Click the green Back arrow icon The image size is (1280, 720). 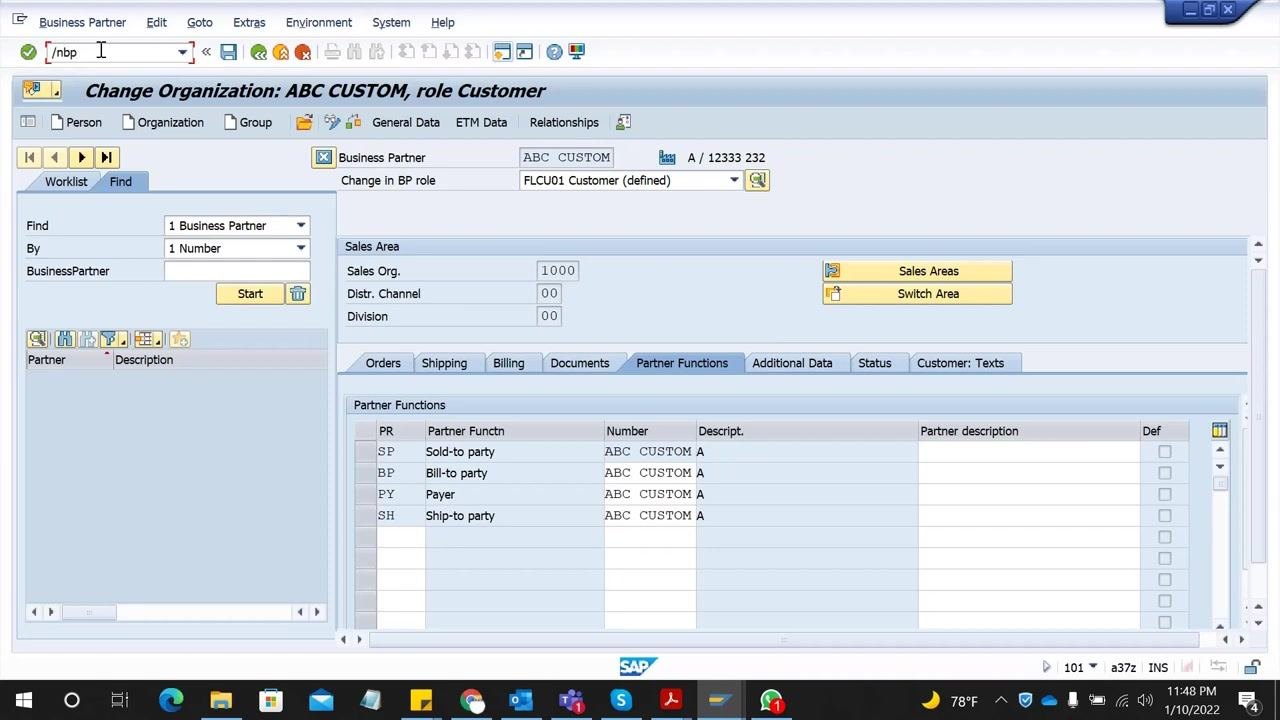coord(259,52)
